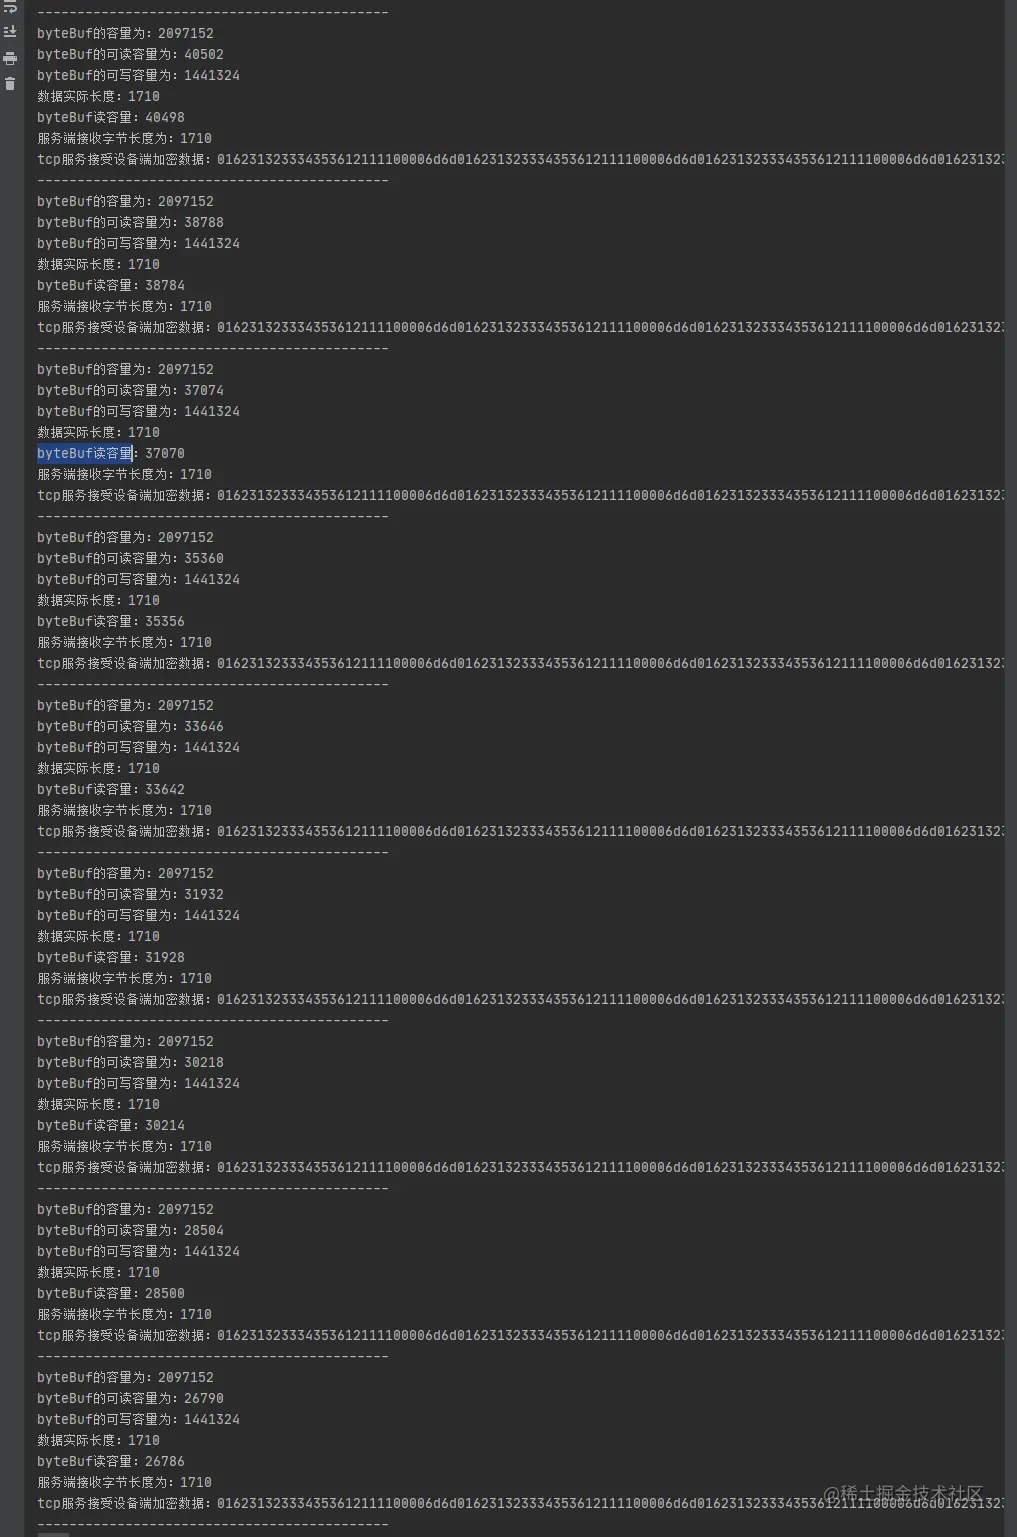Toggle the soft-wrap console icon

coord(10,6)
